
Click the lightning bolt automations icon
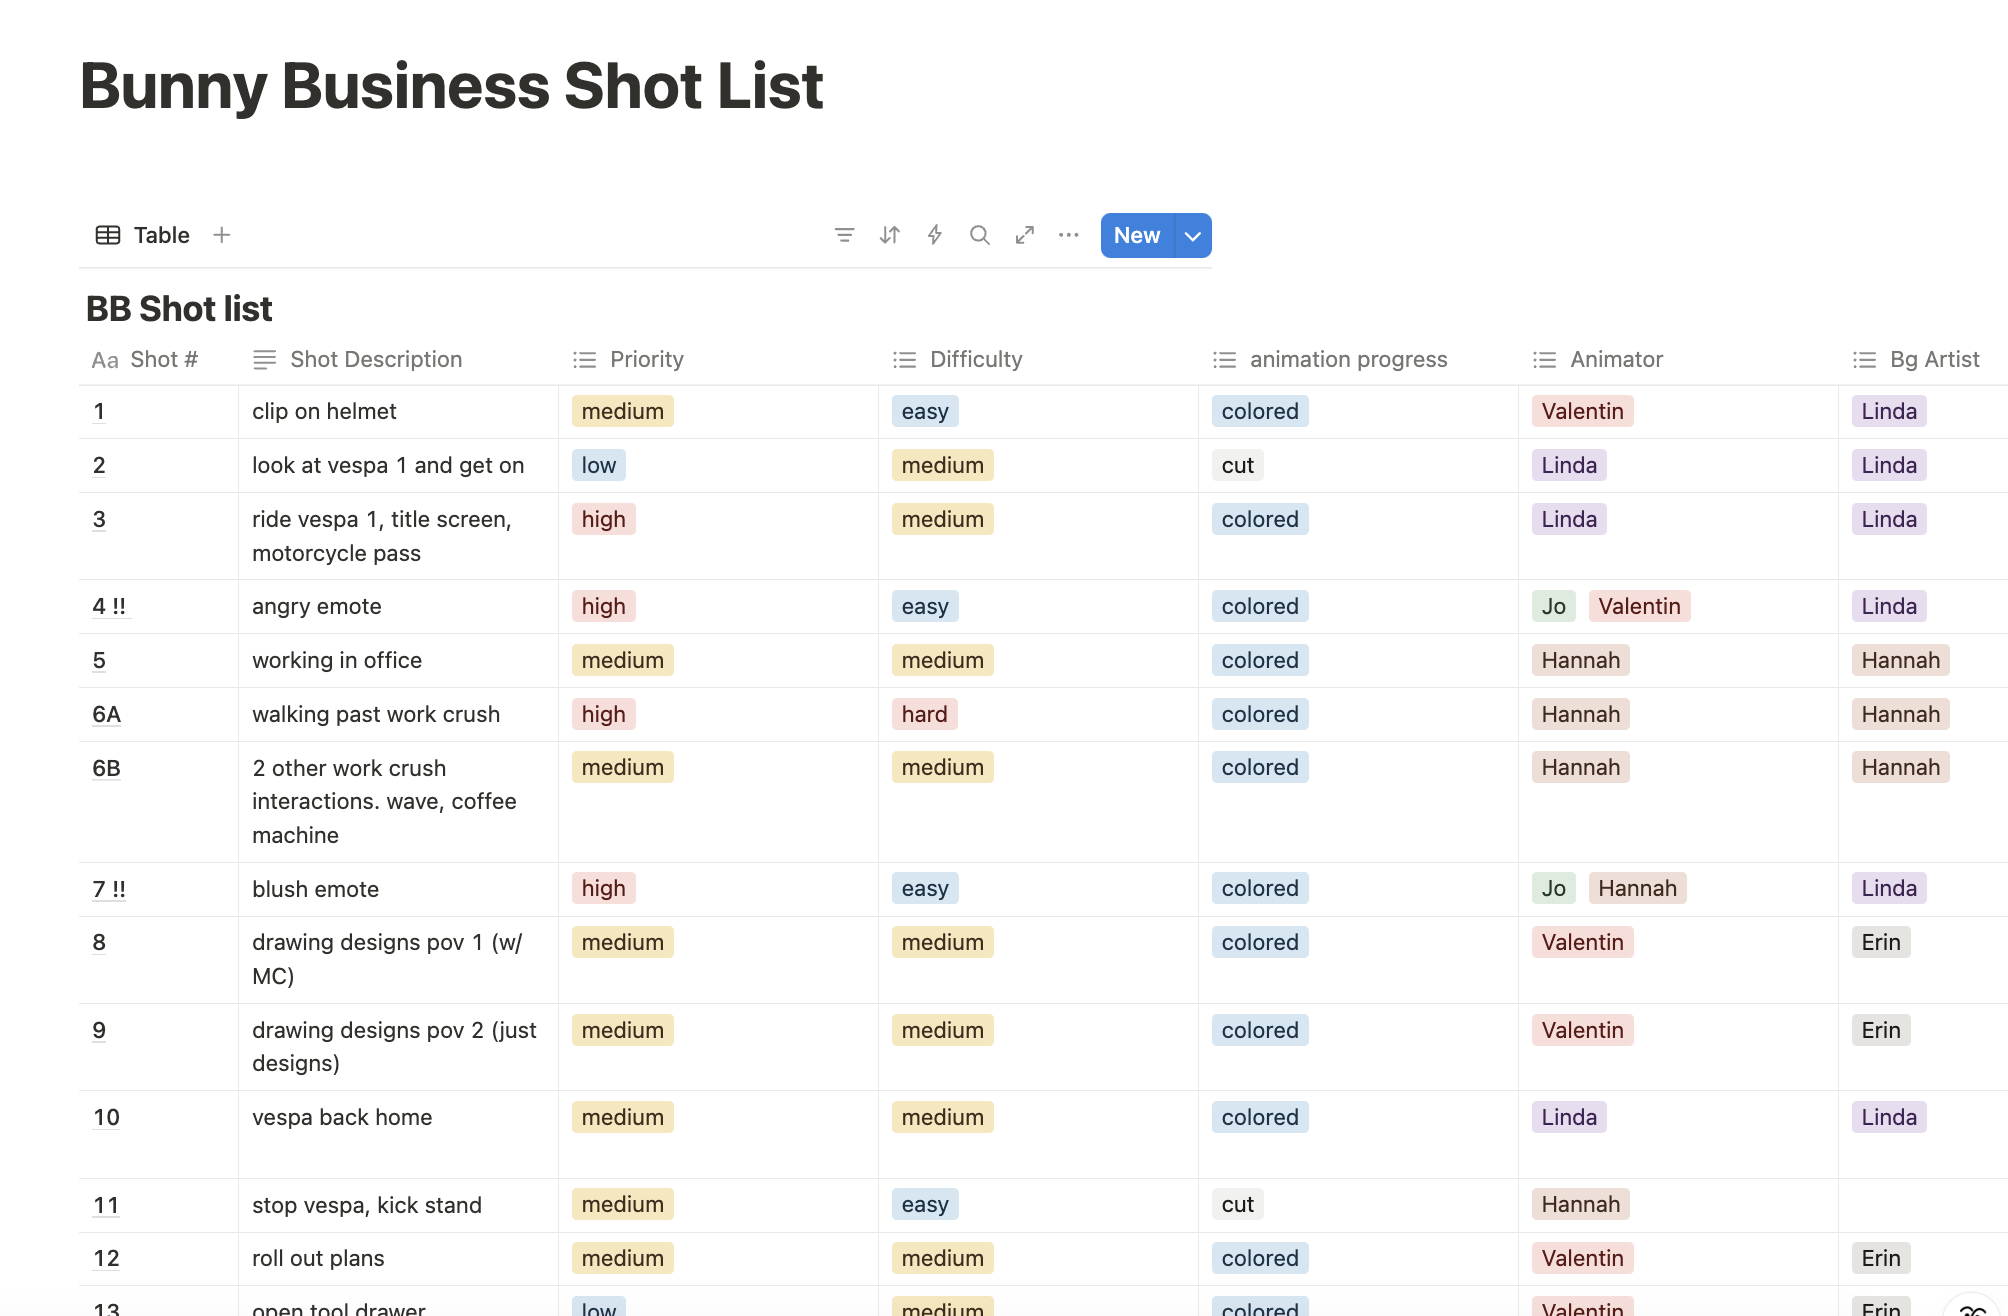[934, 235]
